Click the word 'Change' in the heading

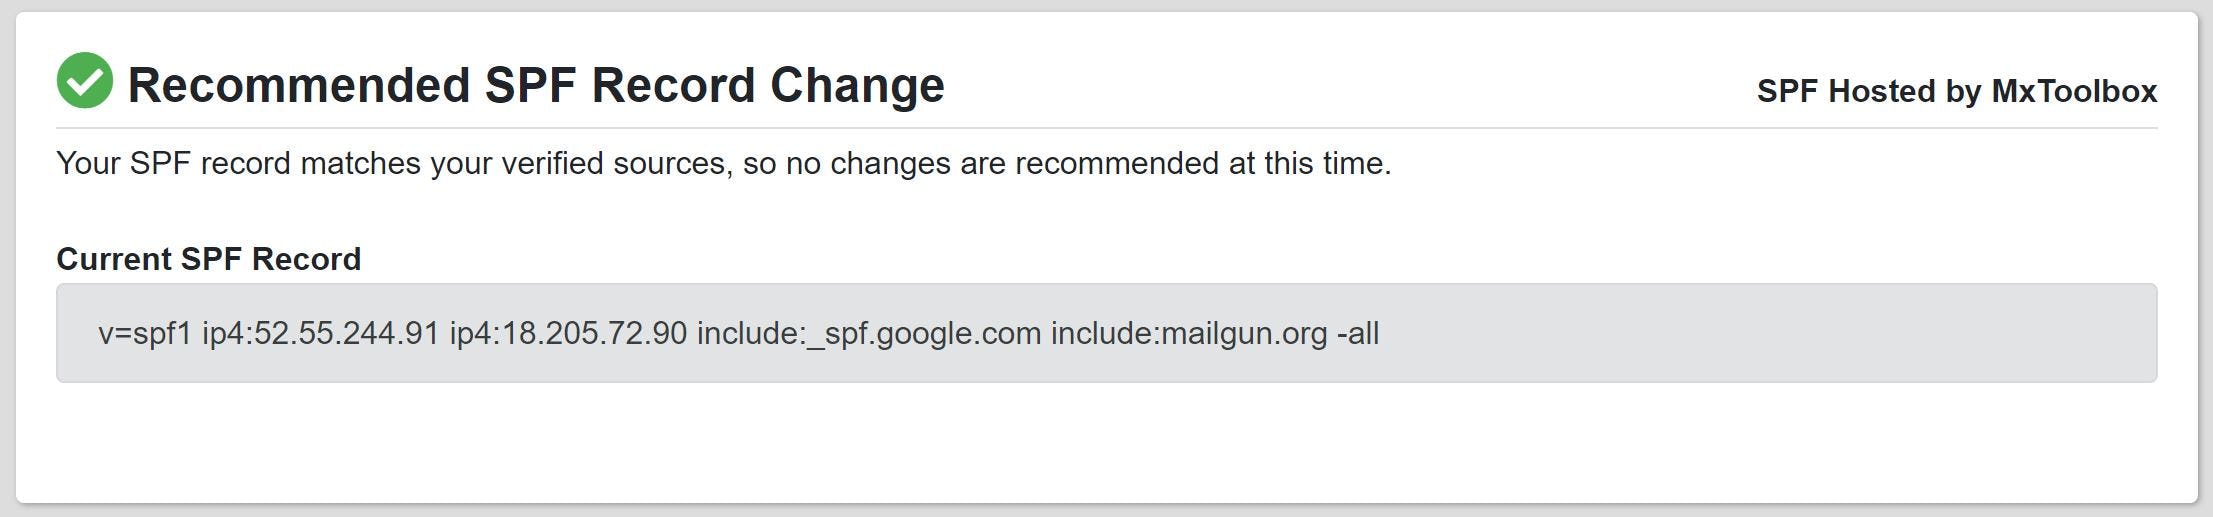tap(857, 85)
